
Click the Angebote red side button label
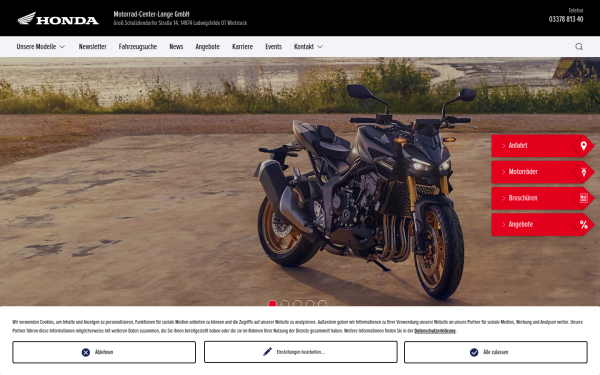pos(520,225)
